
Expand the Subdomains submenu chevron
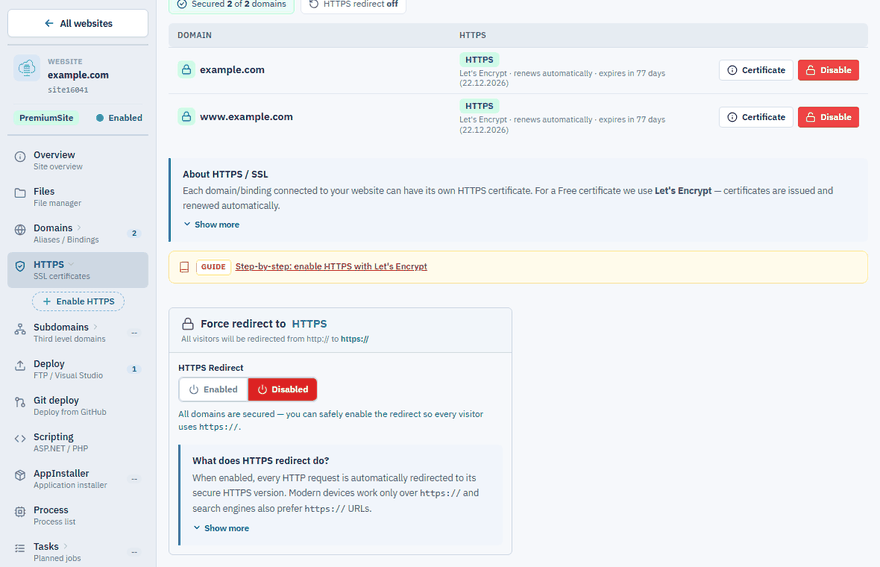(x=95, y=327)
